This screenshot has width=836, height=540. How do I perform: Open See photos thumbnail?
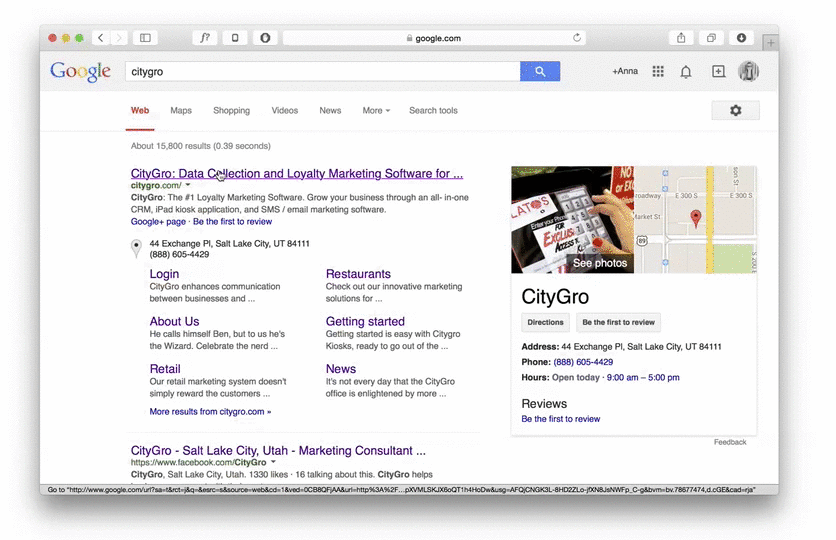[x=573, y=220]
